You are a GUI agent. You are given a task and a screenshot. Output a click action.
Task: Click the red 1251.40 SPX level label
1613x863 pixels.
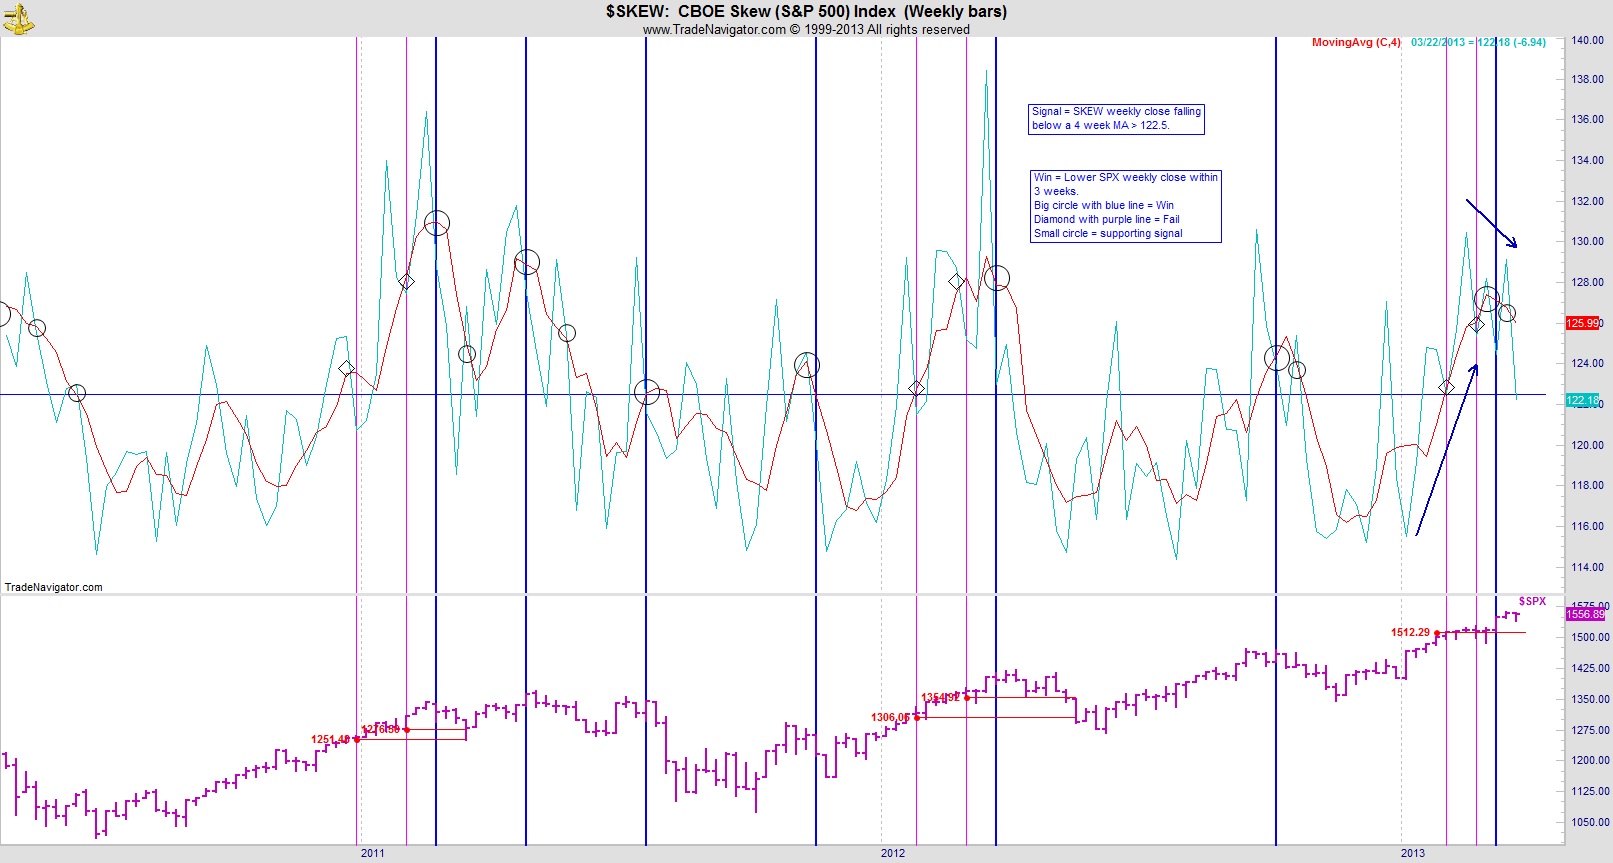tap(330, 740)
